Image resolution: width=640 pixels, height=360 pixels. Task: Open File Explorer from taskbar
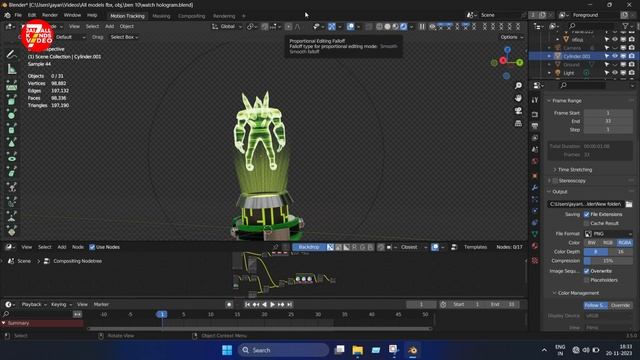coord(358,350)
